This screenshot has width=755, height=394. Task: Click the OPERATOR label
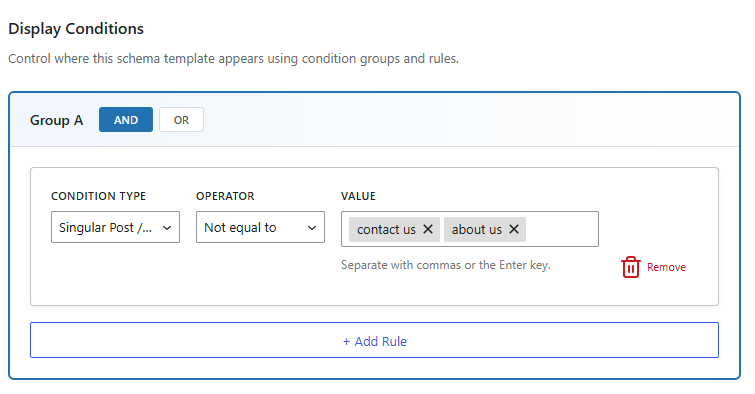[x=225, y=196]
